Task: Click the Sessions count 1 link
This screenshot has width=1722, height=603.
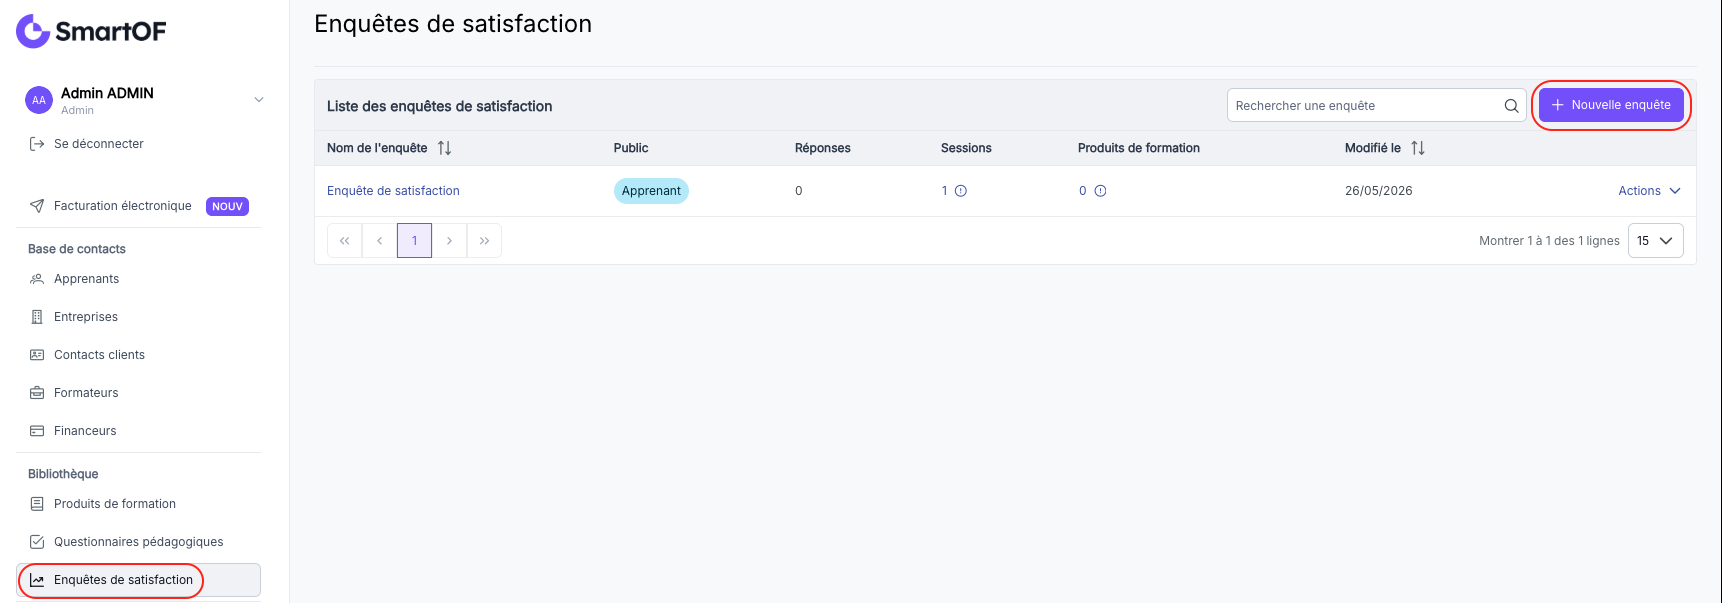Action: 944,191
